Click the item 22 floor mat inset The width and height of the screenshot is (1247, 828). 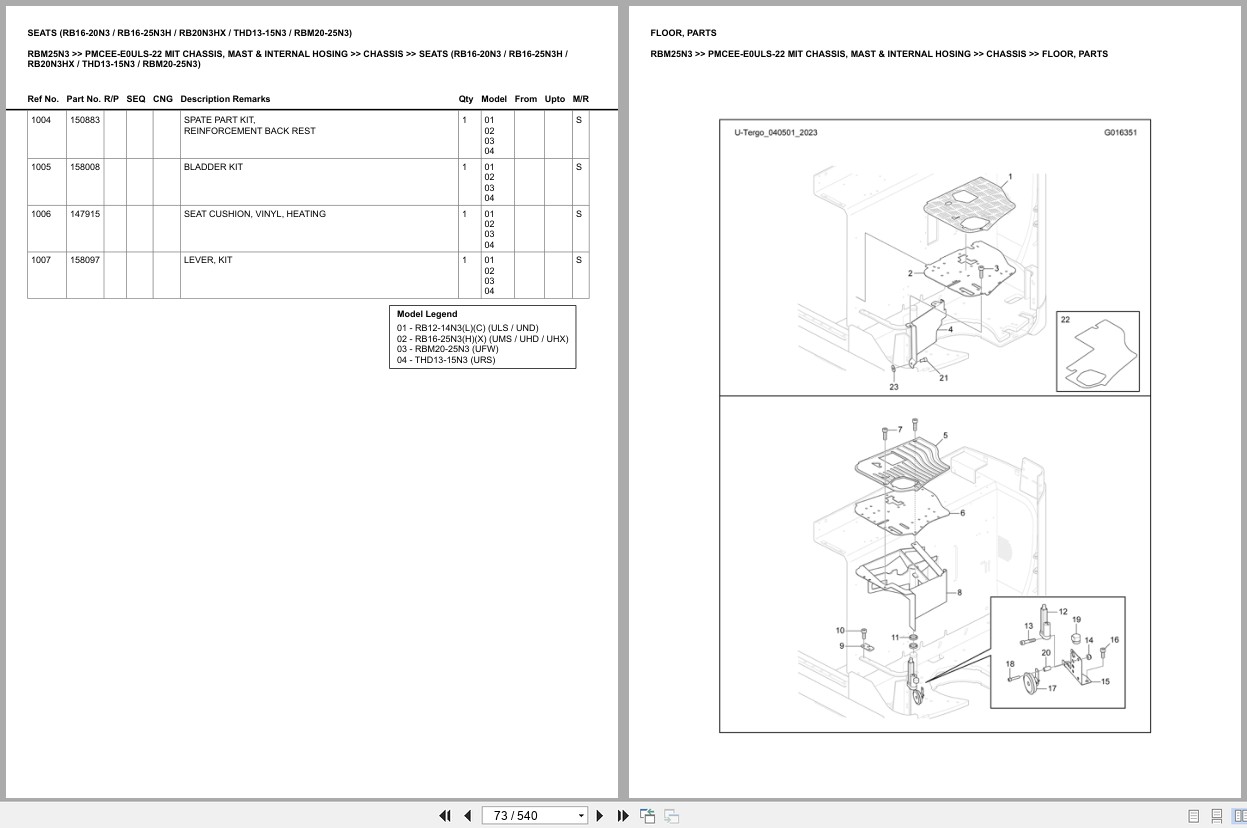pos(1098,351)
